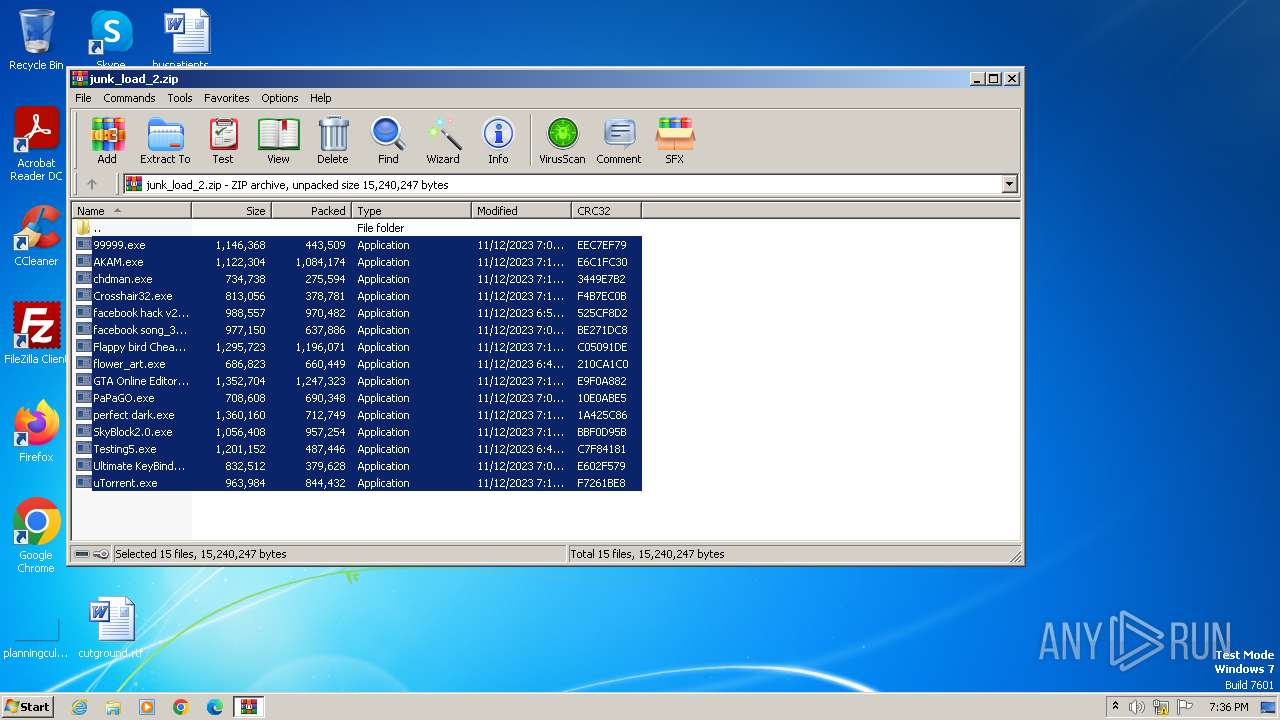Viewport: 1280px width, 720px height.
Task: Open CCleaner desktop shortcut
Action: coord(36,236)
